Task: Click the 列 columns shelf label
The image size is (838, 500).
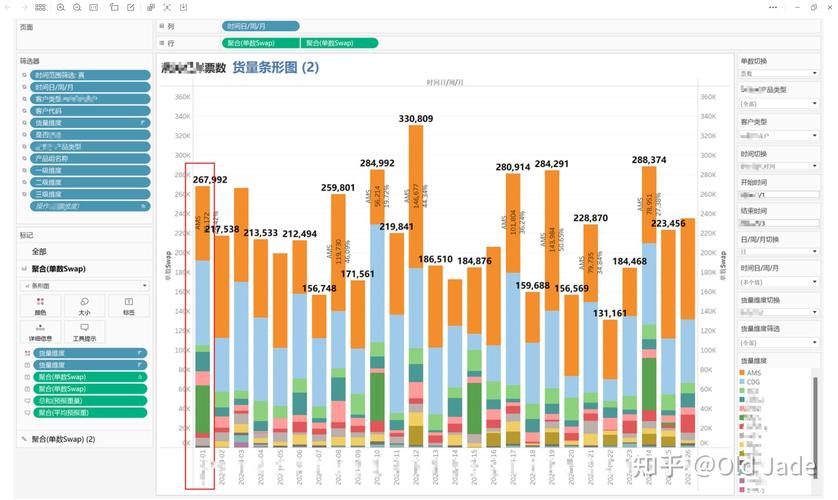Action: pyautogui.click(x=170, y=26)
